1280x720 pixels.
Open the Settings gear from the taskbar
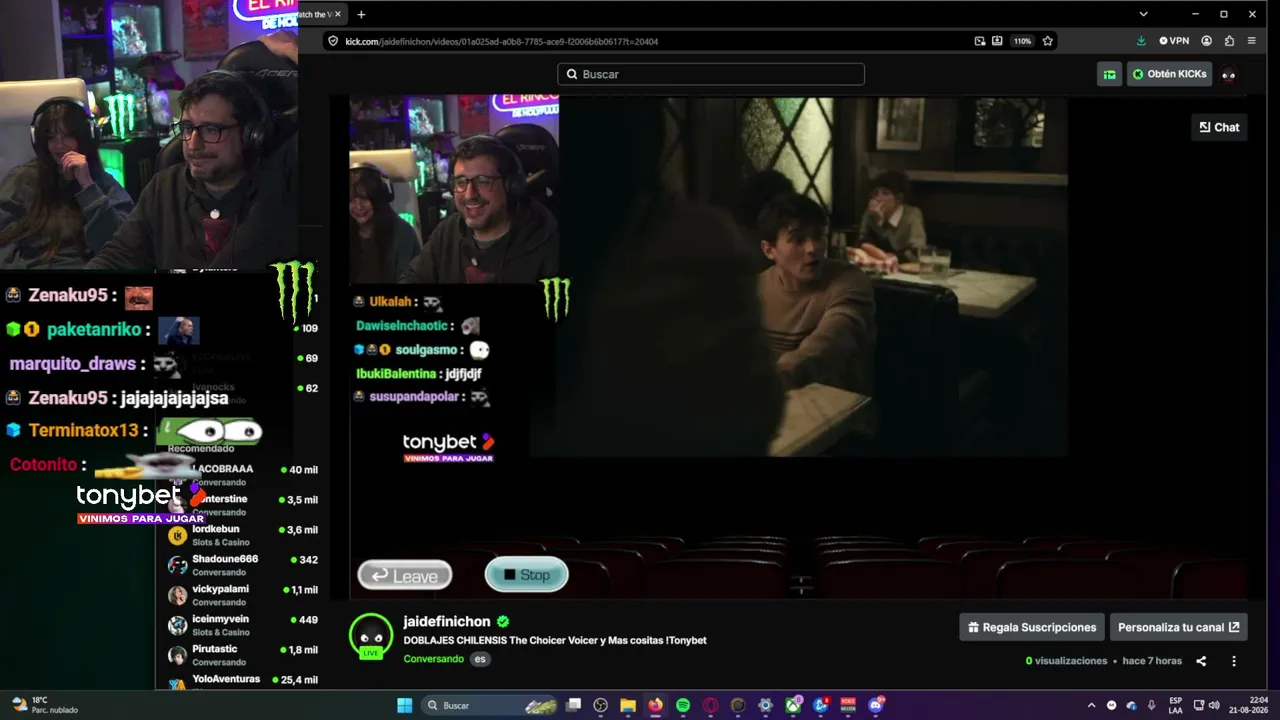pos(765,705)
